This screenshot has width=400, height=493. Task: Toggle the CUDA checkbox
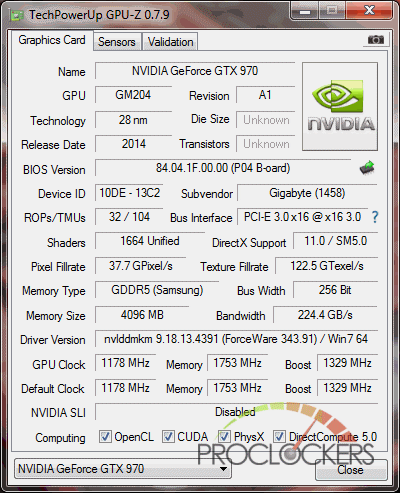(x=168, y=436)
